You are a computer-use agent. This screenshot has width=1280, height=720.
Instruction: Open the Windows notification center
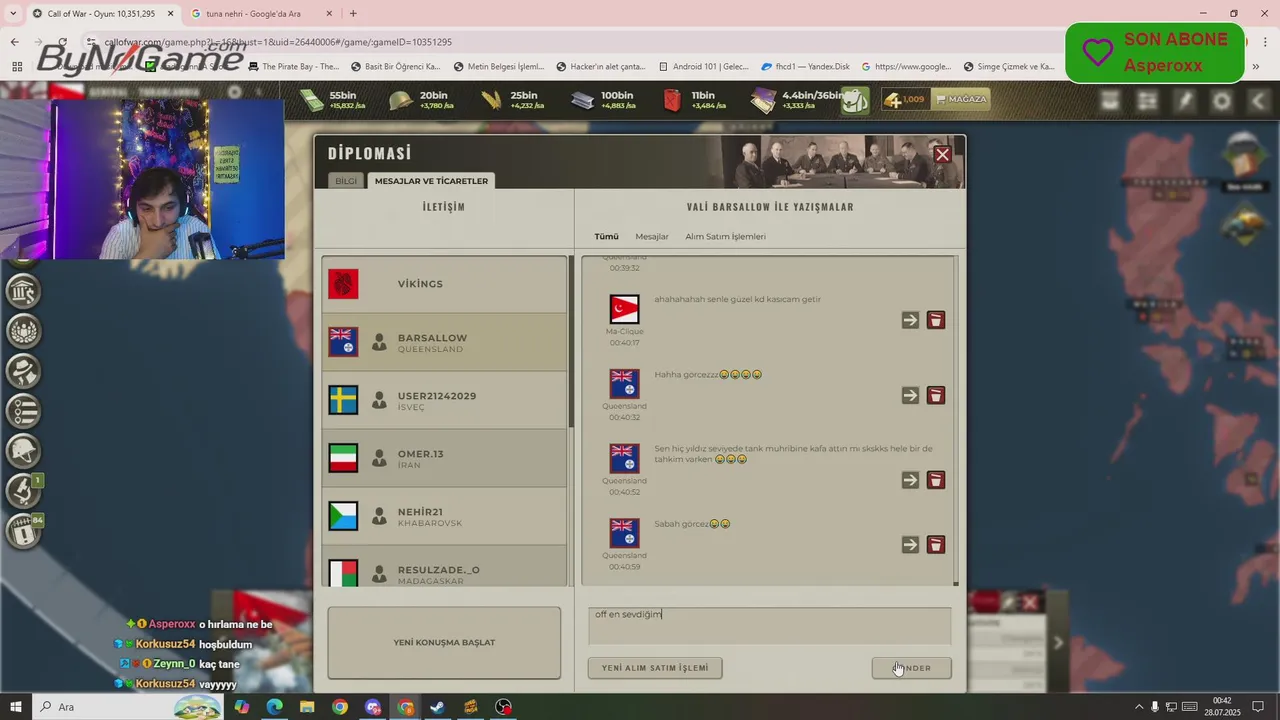[1259, 707]
